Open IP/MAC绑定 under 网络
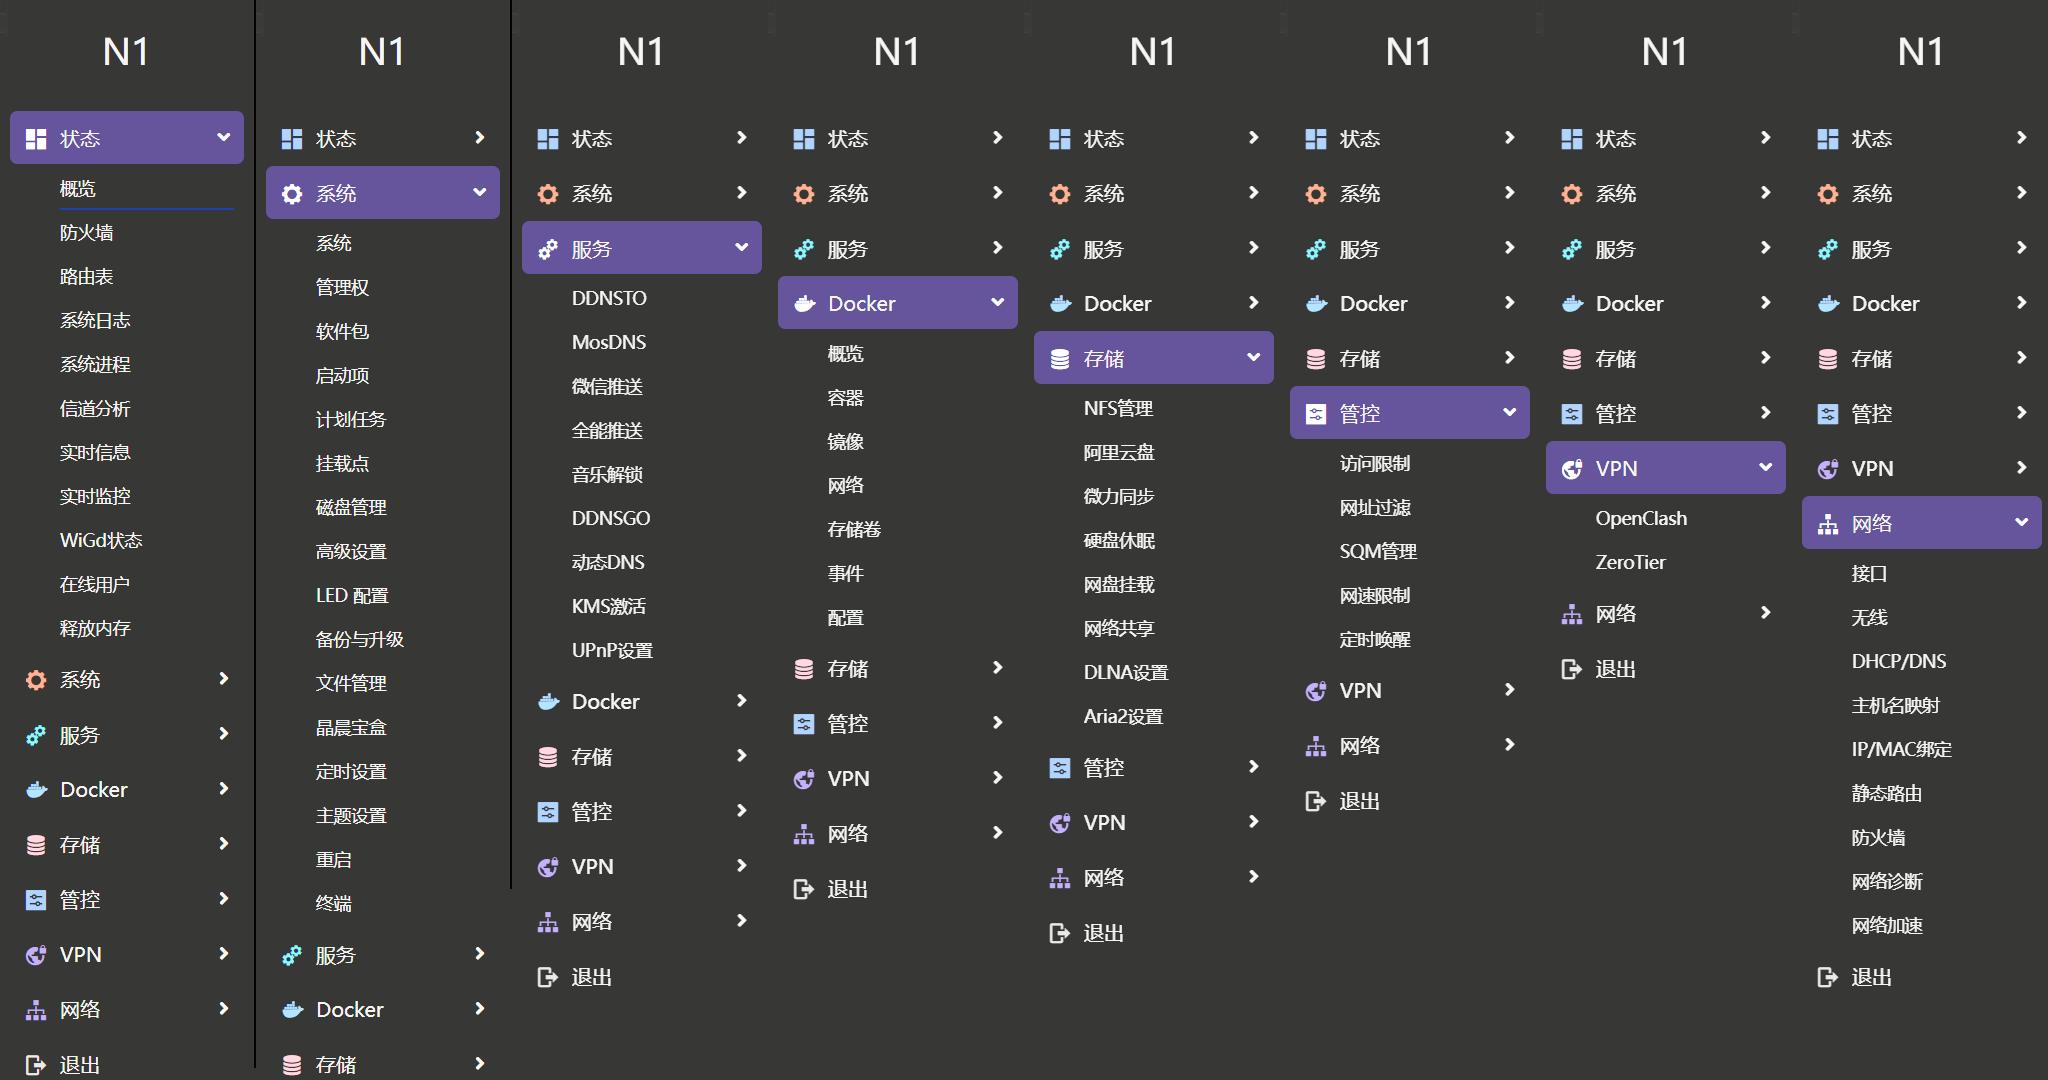The image size is (2048, 1080). (1902, 750)
